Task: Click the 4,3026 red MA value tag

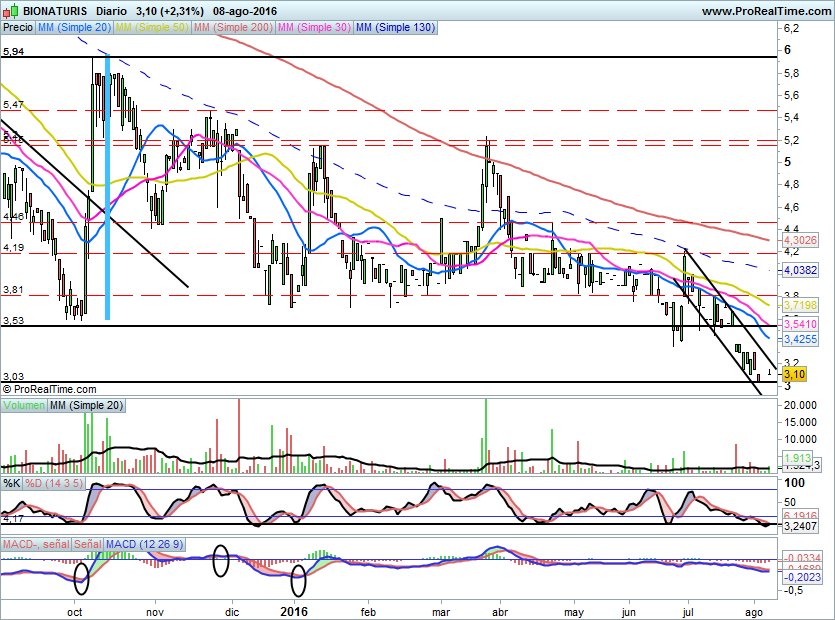Action: point(800,240)
